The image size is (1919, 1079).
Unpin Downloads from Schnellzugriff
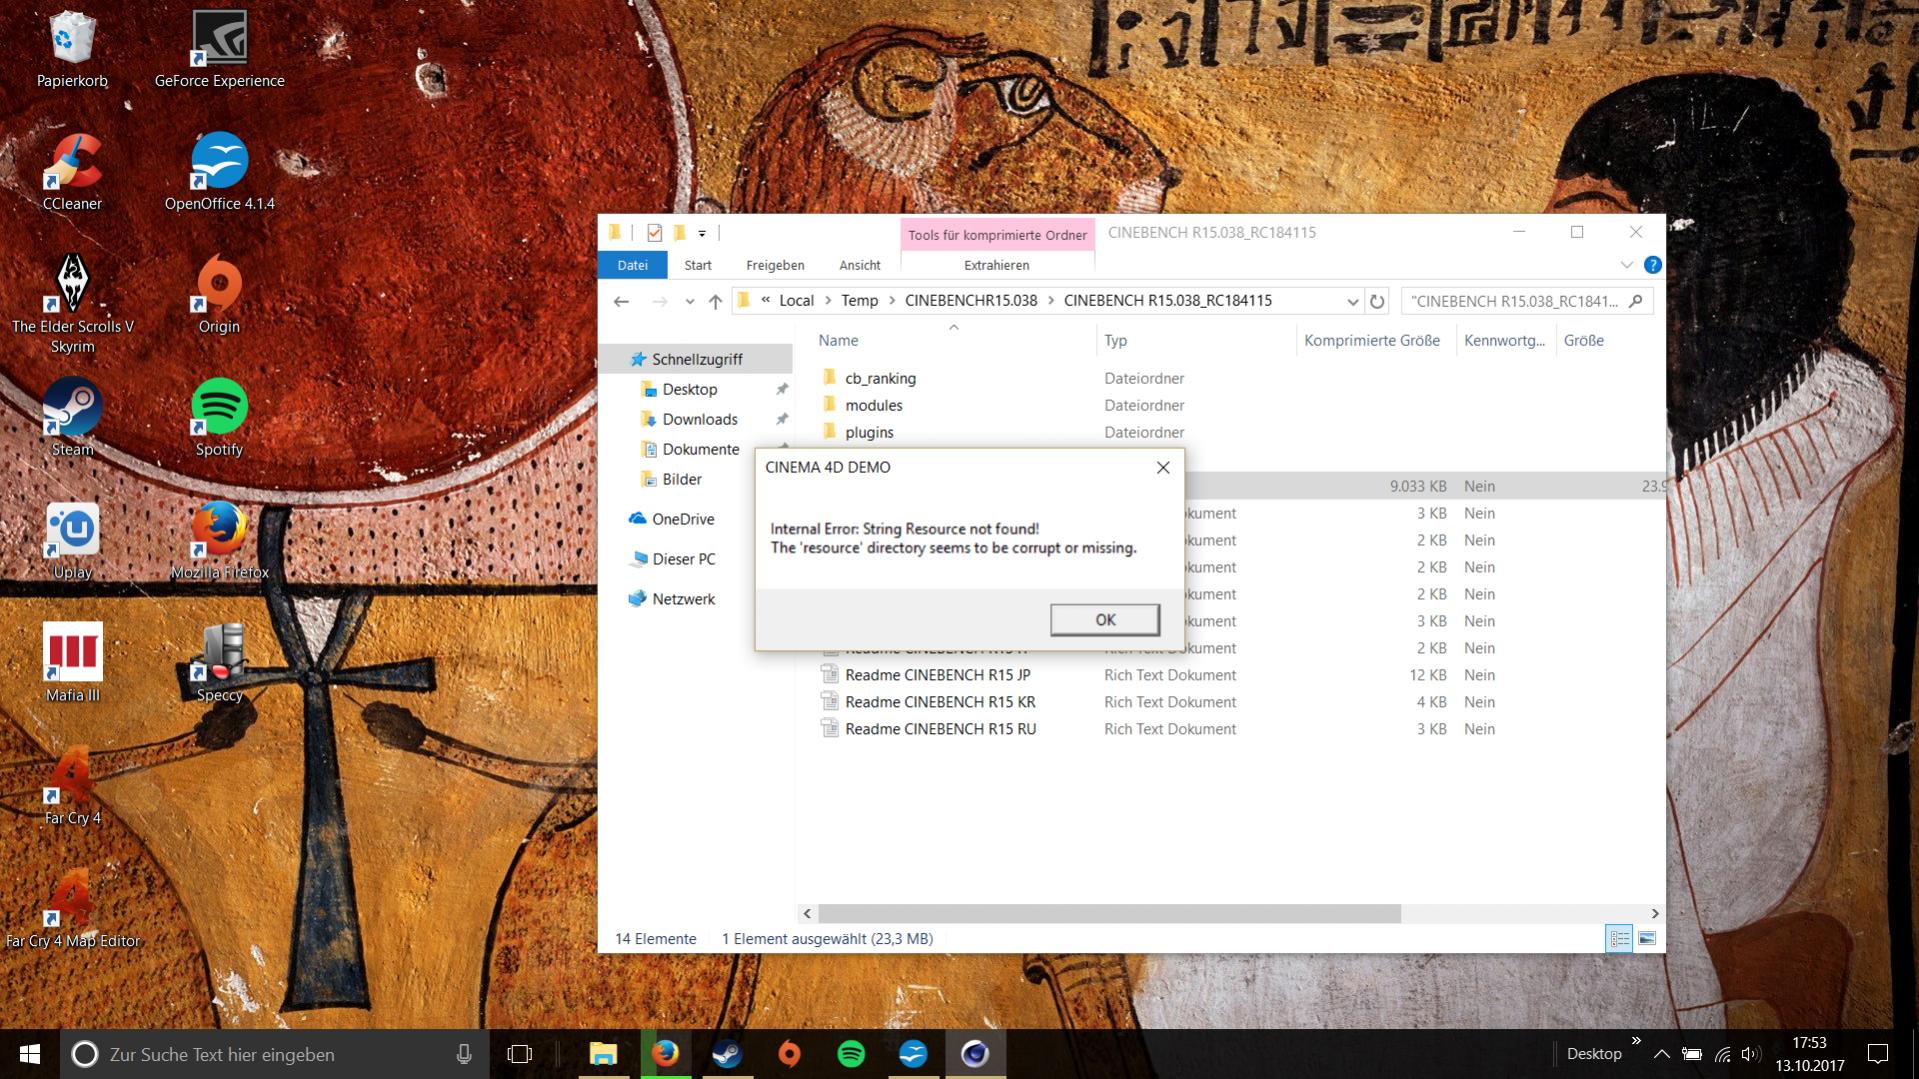(782, 419)
